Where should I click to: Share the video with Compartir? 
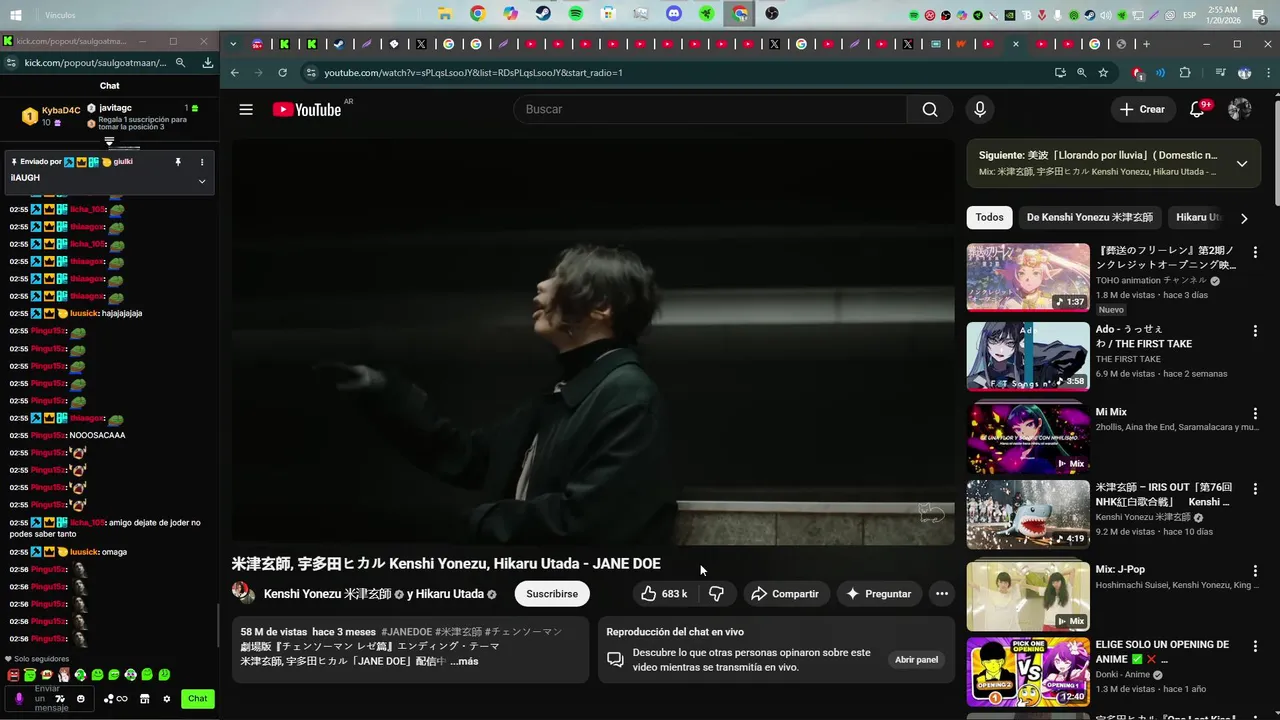[785, 594]
